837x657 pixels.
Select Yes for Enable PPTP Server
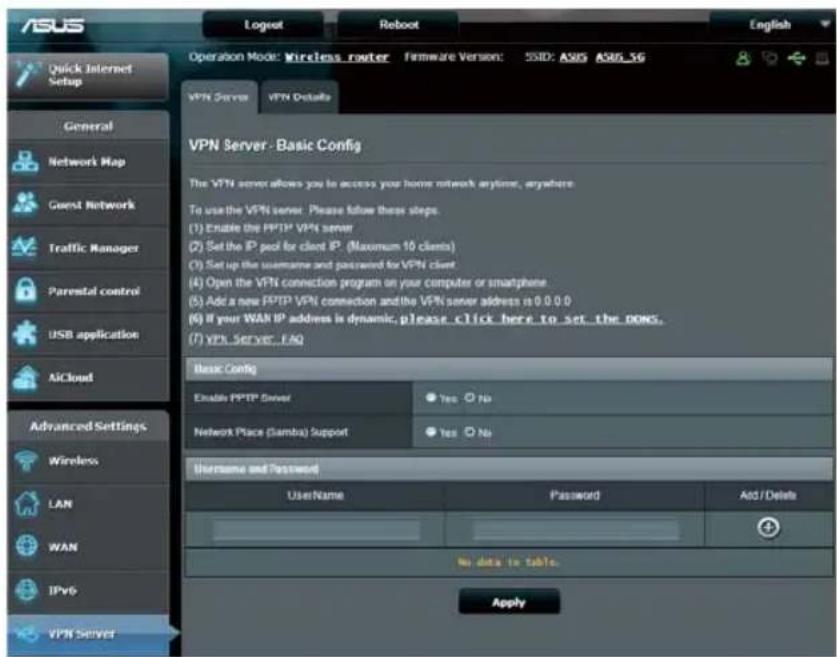[x=431, y=398]
